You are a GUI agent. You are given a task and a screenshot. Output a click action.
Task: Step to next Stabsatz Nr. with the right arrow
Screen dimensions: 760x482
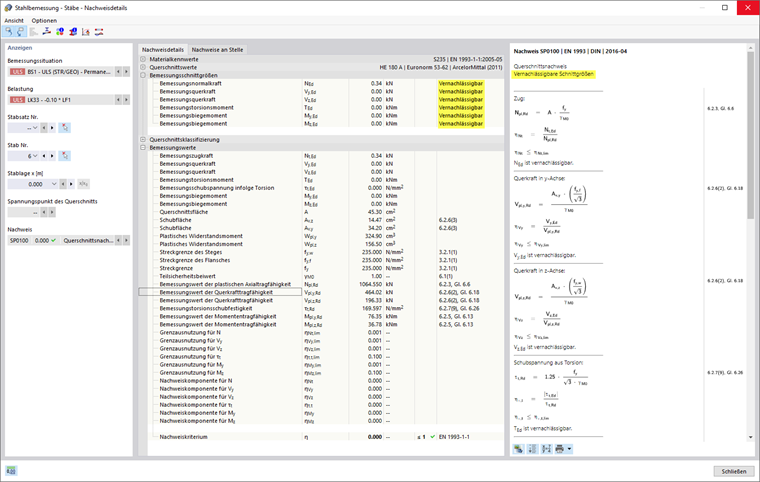coord(52,128)
